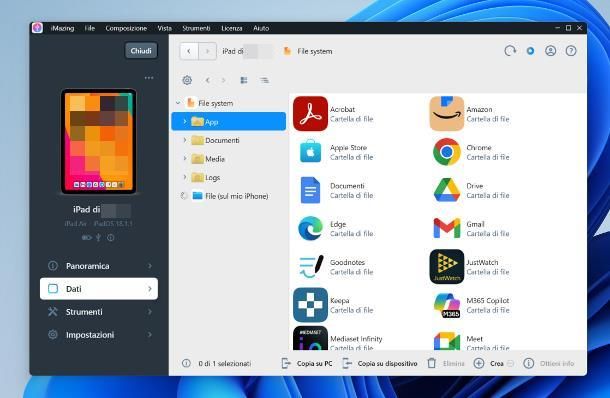Image resolution: width=610 pixels, height=398 pixels.
Task: Click Copia su PC
Action: 307,363
